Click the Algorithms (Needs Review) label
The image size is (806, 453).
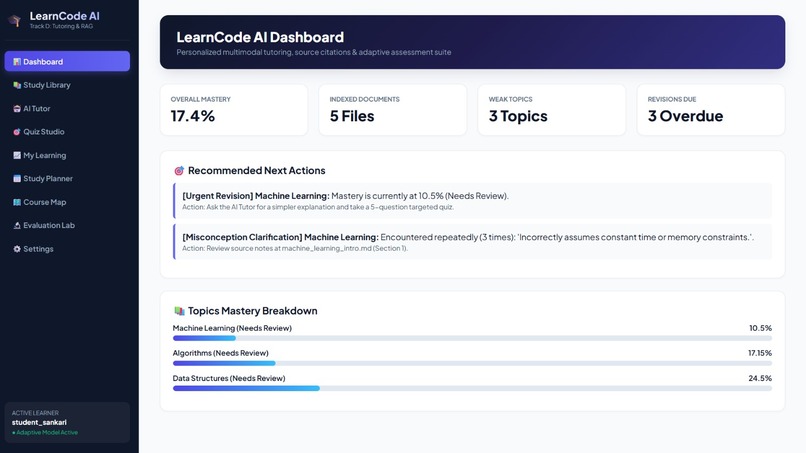click(x=221, y=353)
